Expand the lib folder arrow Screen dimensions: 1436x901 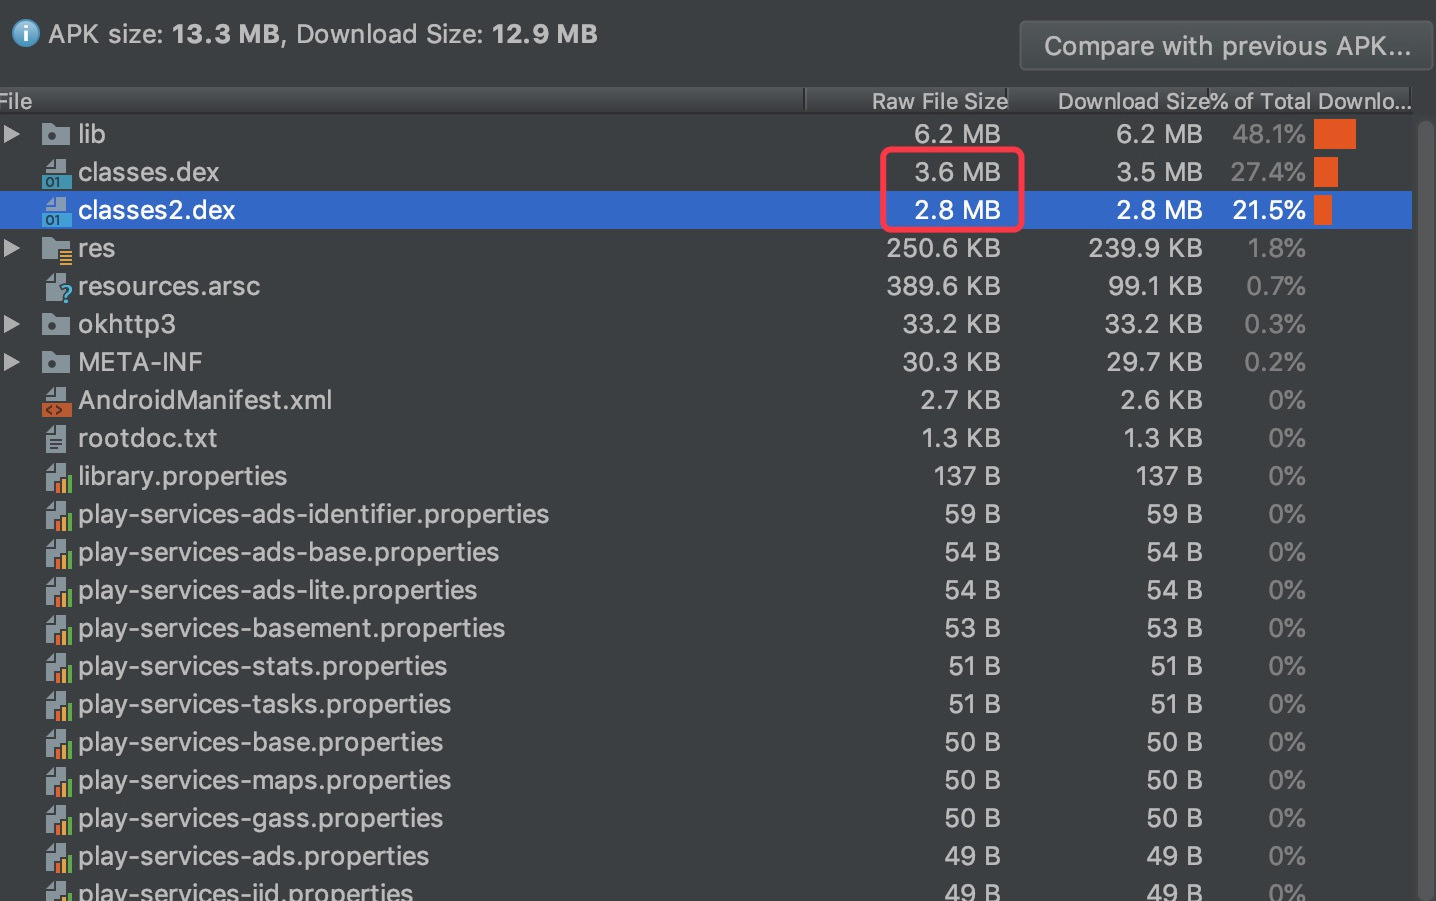click(x=12, y=134)
